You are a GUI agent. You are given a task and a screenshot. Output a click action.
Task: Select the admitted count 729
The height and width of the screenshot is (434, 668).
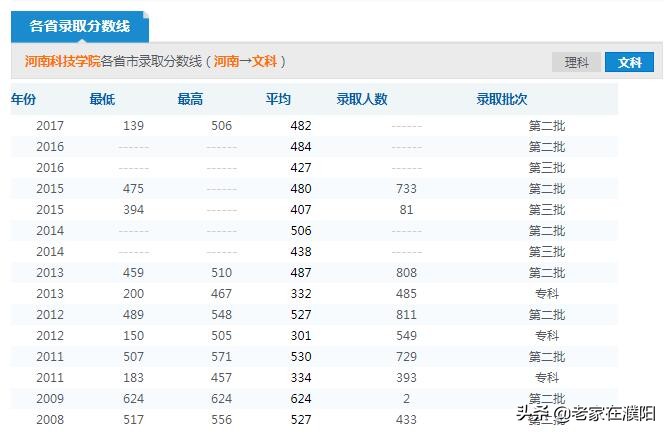[x=406, y=356]
